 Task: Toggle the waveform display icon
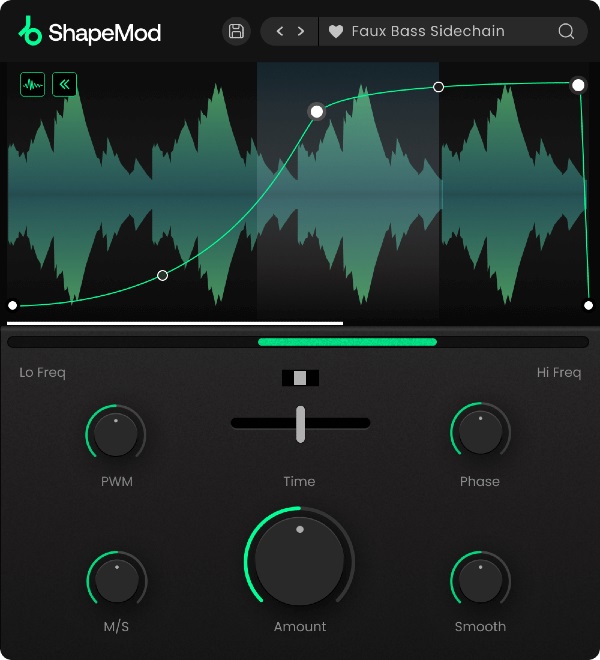(x=32, y=85)
